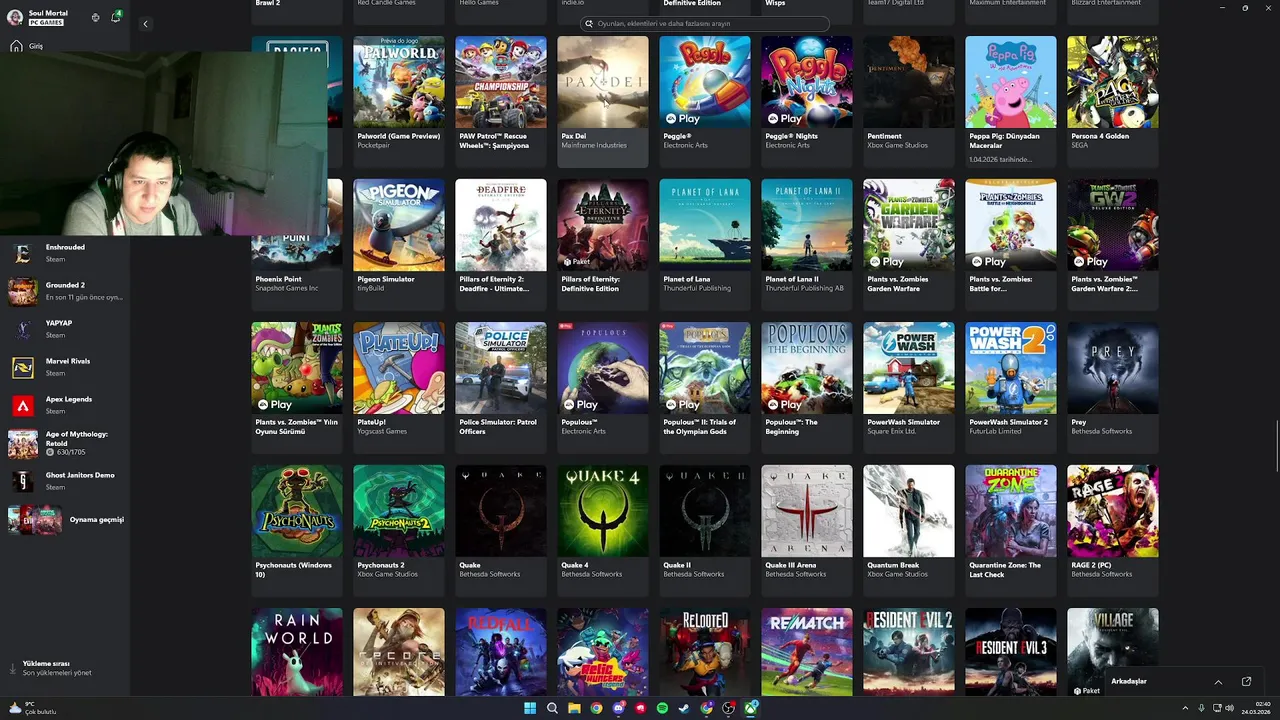This screenshot has height=720, width=1280.
Task: Open Steam from the taskbar
Action: 684,708
